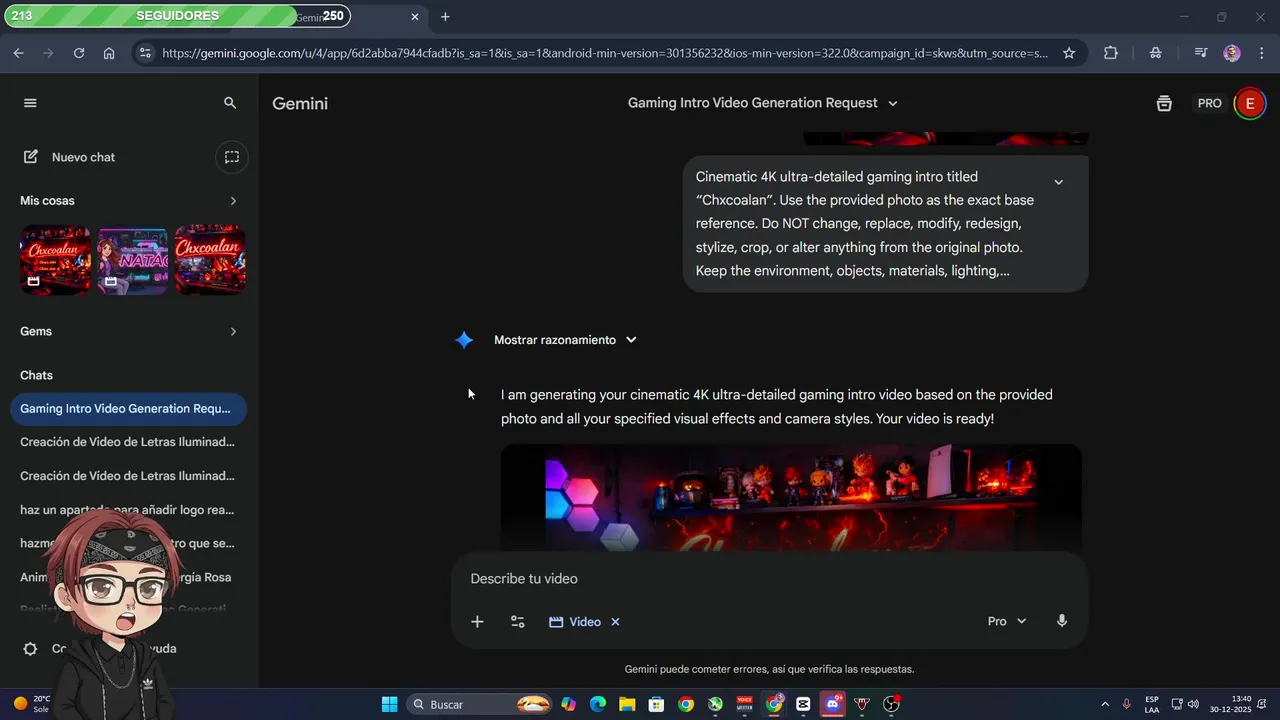Open the Chrome profile avatar
The height and width of the screenshot is (720, 1280).
click(1232, 53)
